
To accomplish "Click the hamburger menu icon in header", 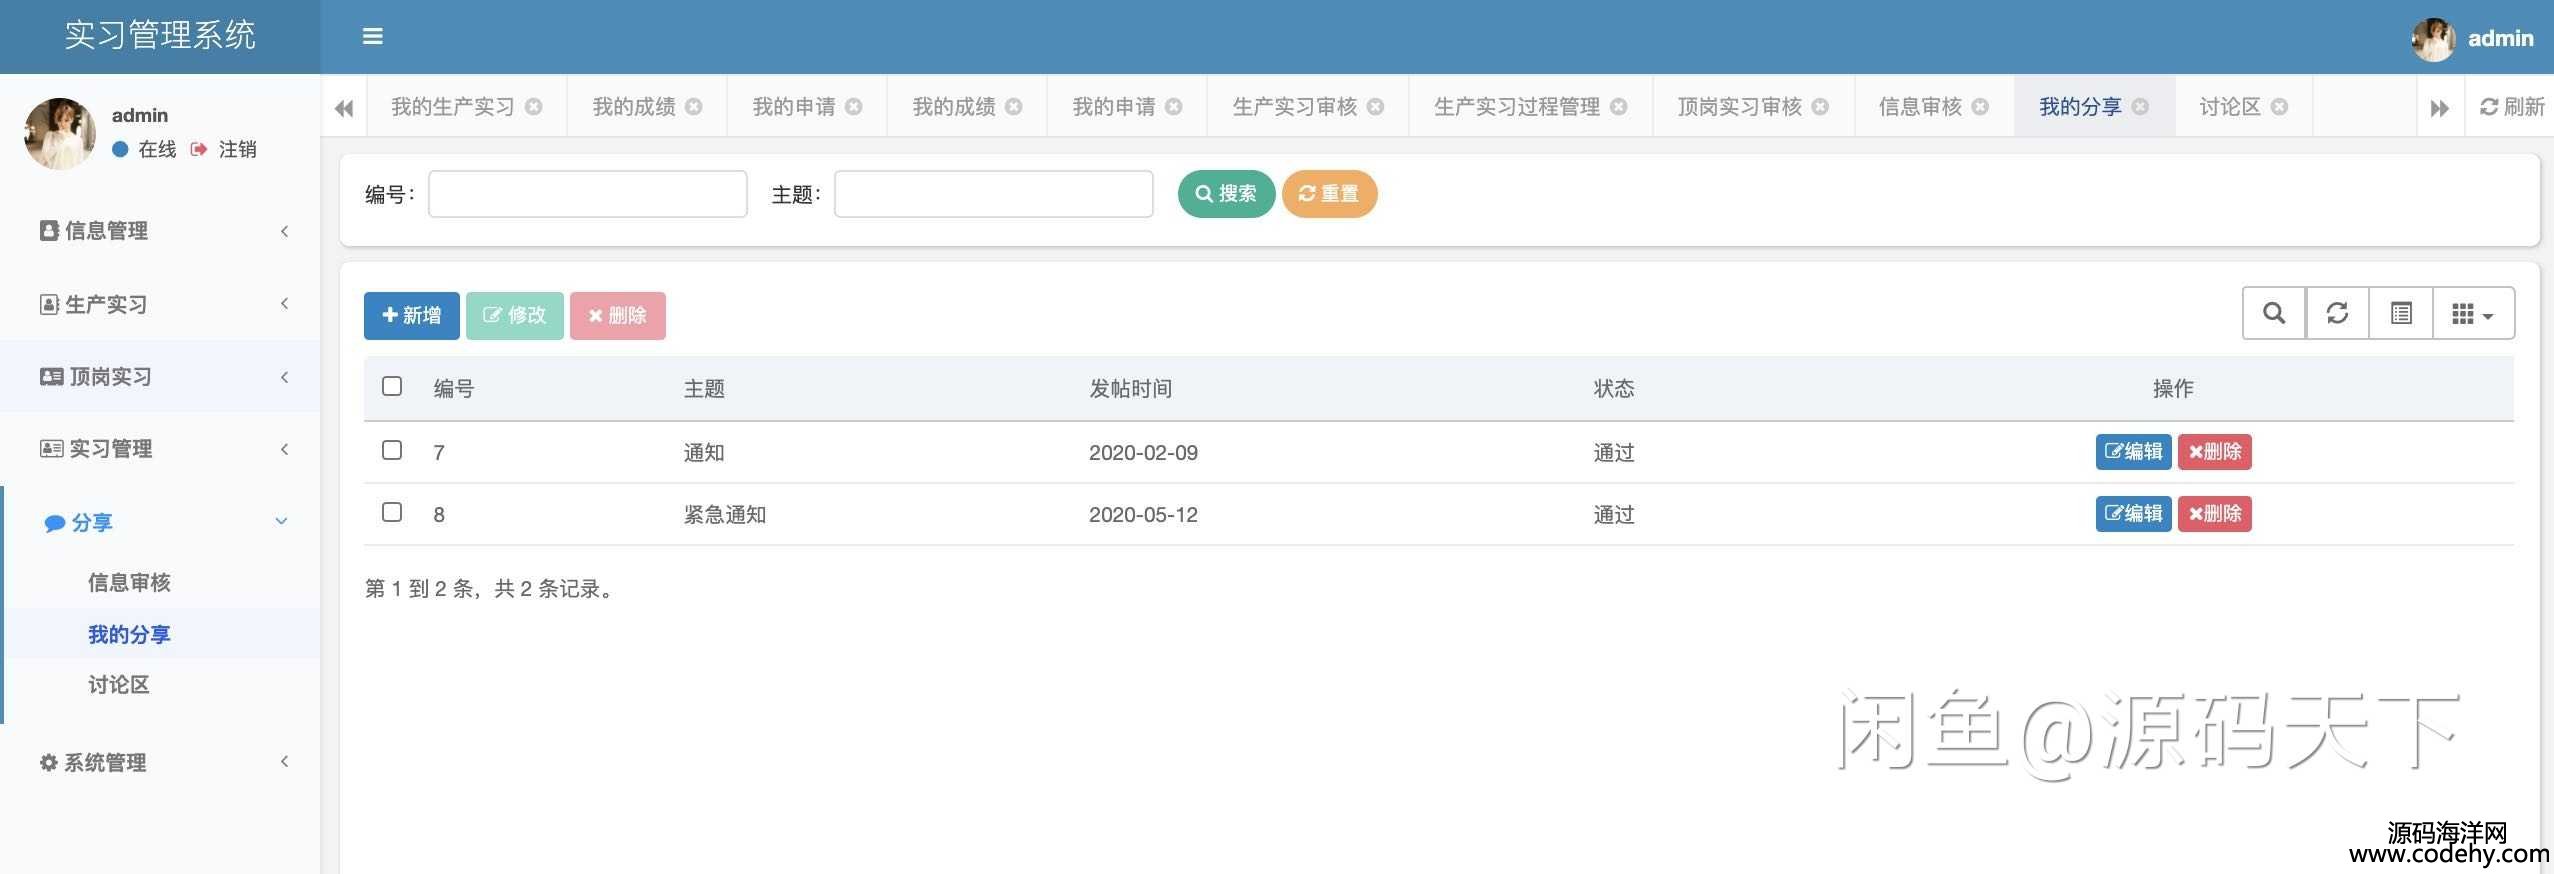I will [372, 37].
